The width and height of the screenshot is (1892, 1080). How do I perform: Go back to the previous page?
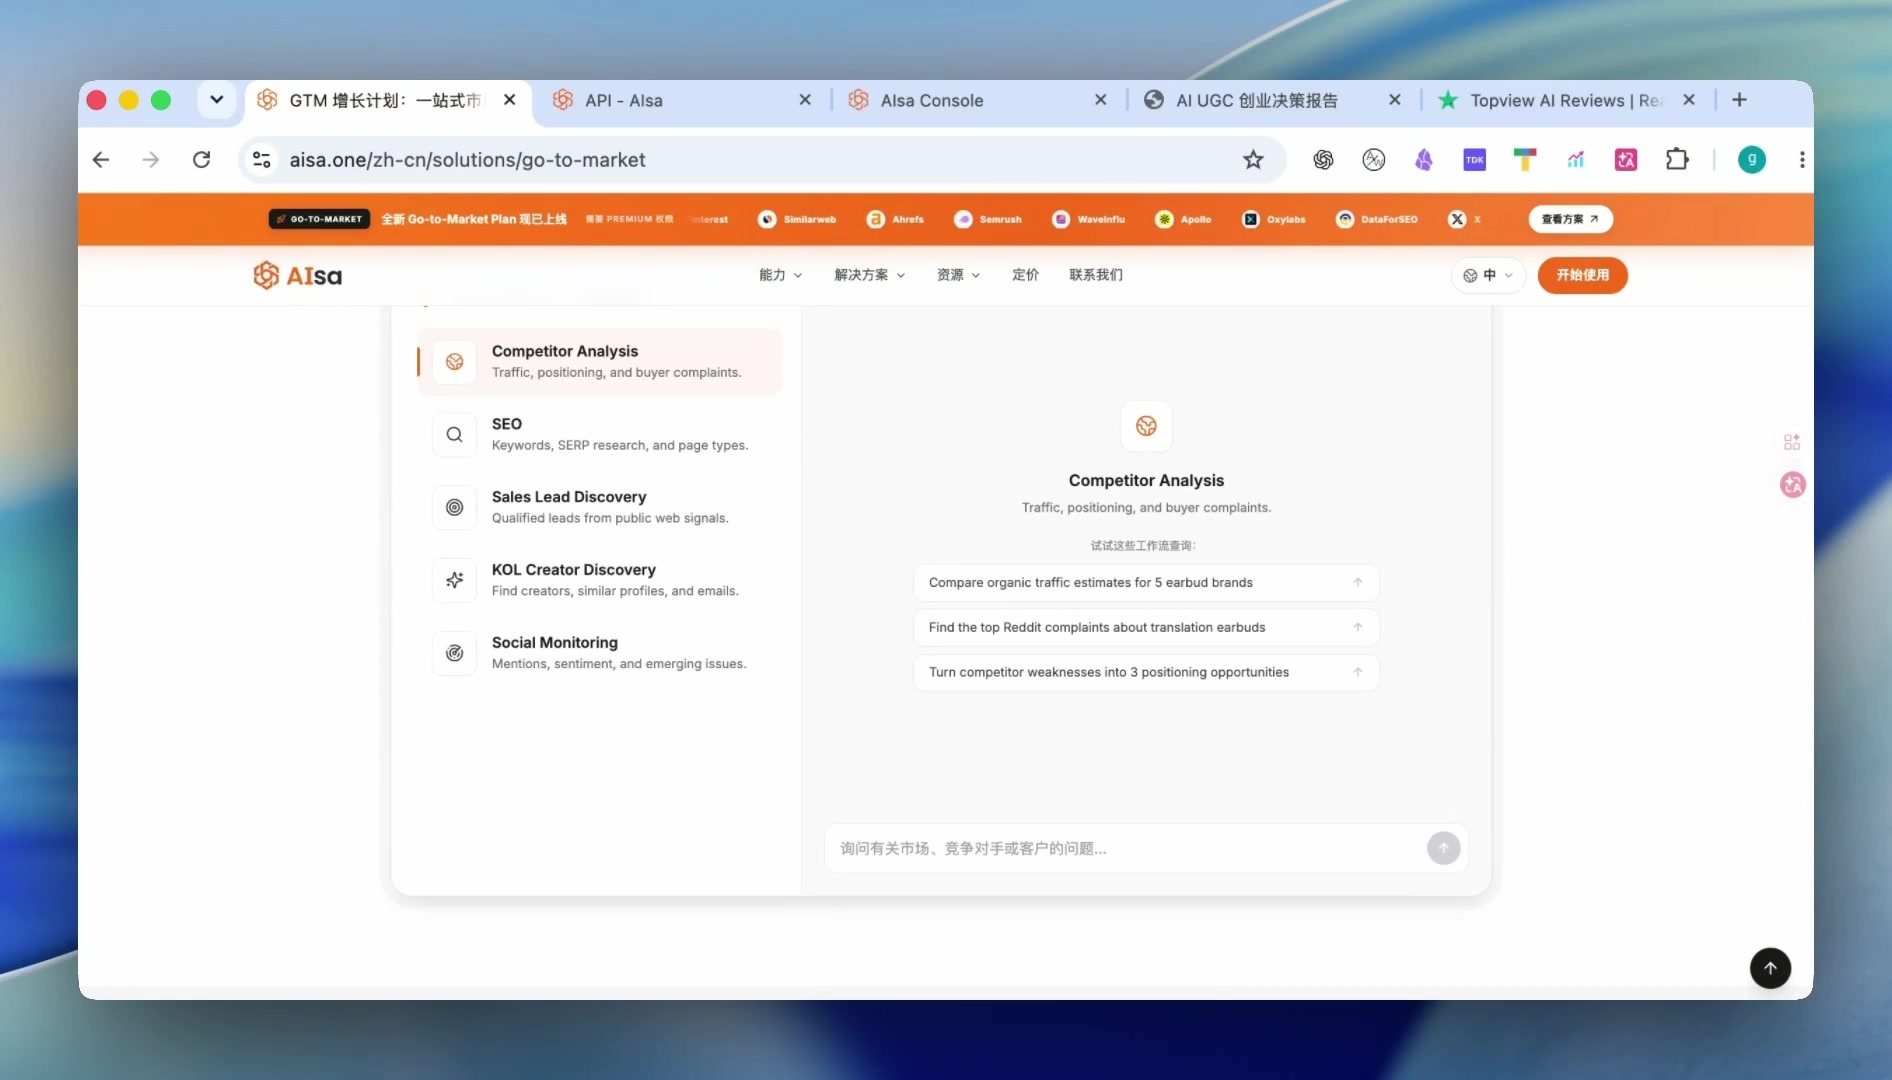coord(101,160)
